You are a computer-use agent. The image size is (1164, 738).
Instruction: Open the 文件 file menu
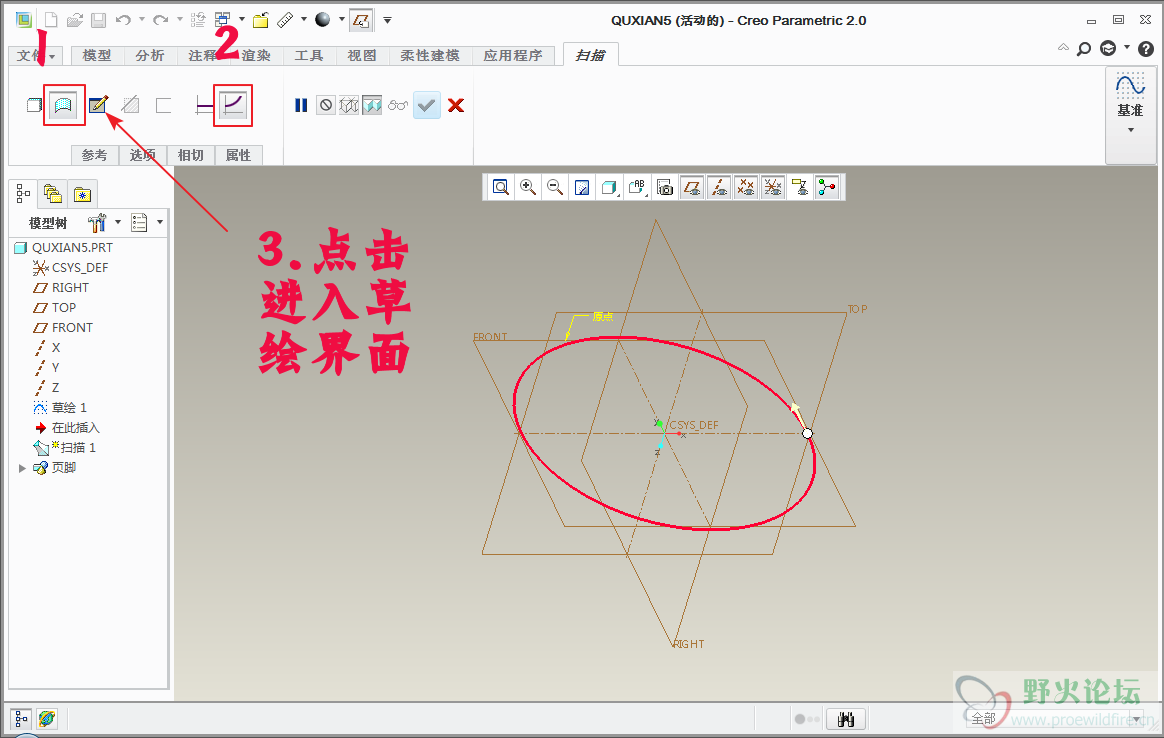[36, 56]
